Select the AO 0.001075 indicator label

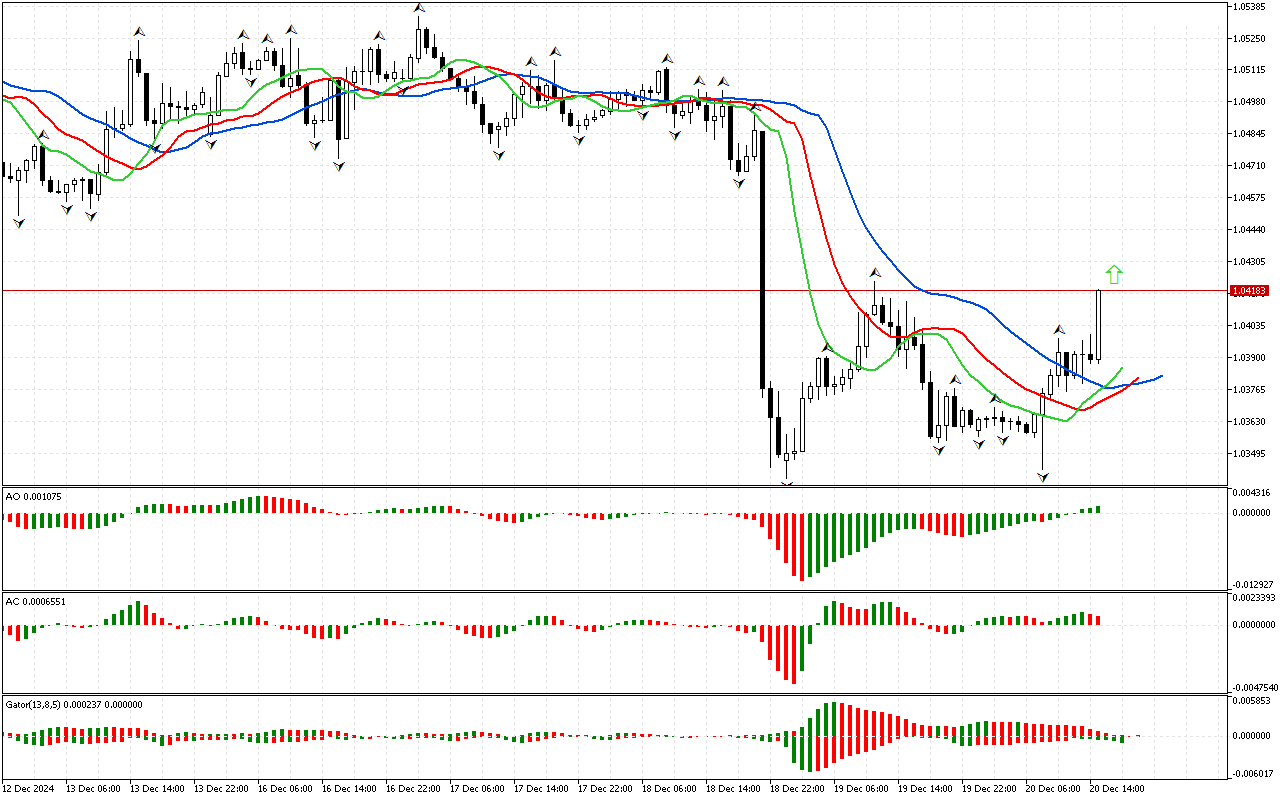point(33,496)
